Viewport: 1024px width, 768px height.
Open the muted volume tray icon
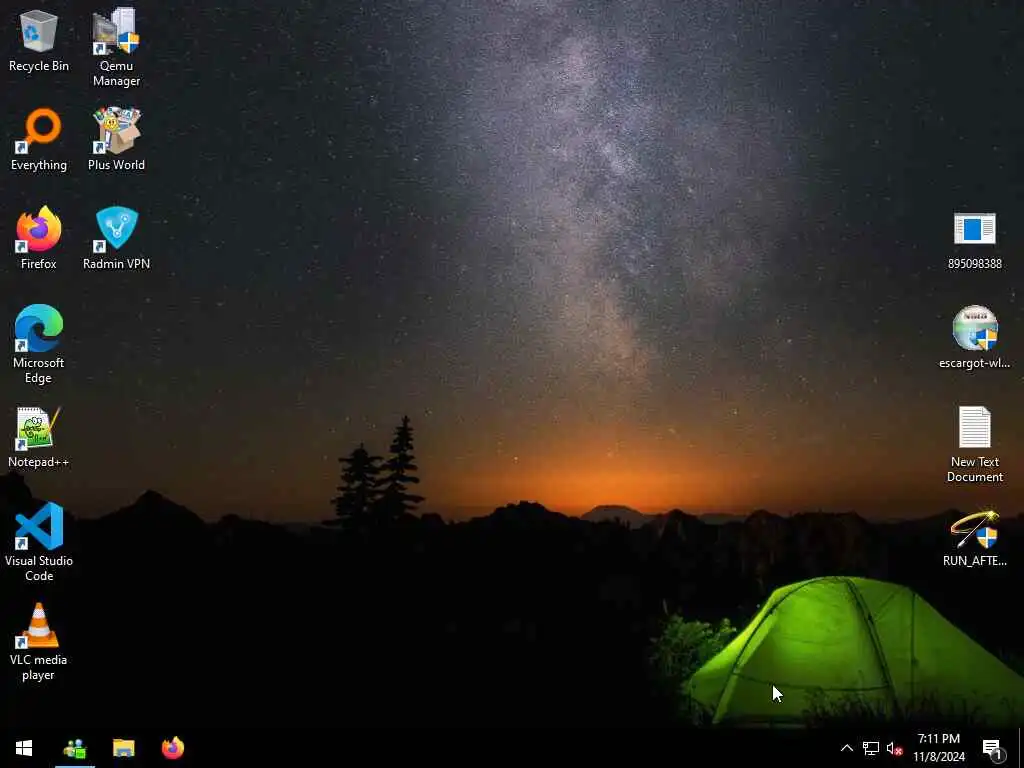[x=894, y=748]
